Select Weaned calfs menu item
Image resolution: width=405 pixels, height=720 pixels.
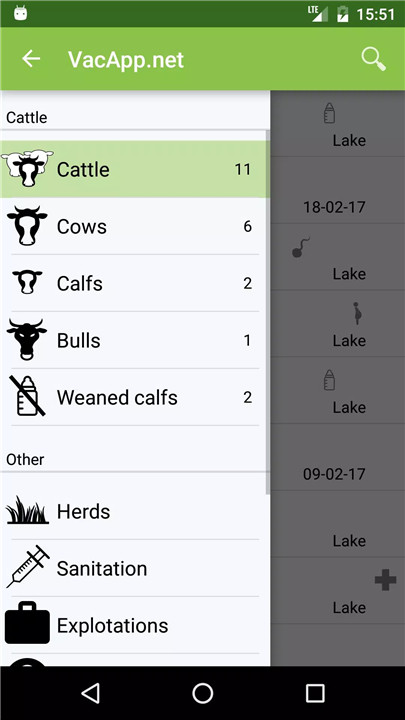click(135, 397)
